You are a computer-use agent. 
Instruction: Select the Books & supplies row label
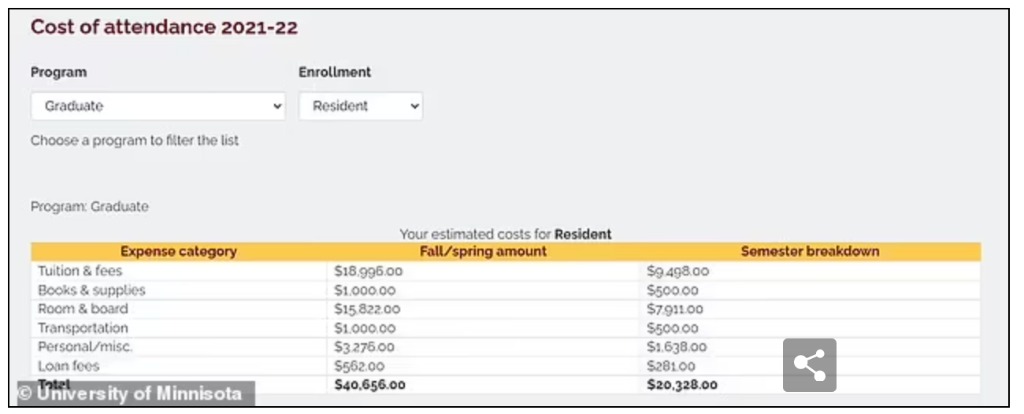91,290
